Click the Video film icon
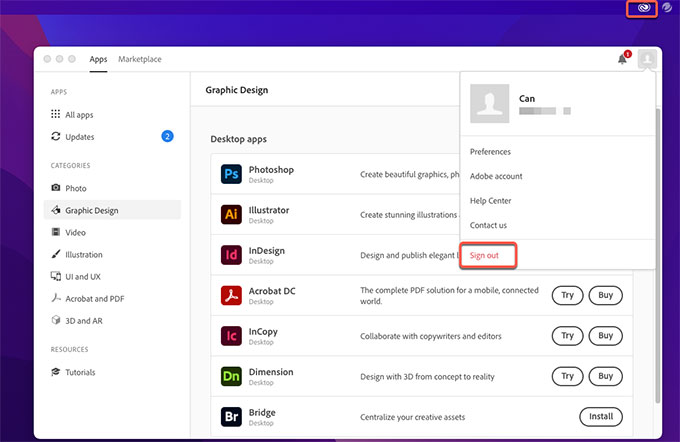This screenshot has width=680, height=442. coord(56,232)
